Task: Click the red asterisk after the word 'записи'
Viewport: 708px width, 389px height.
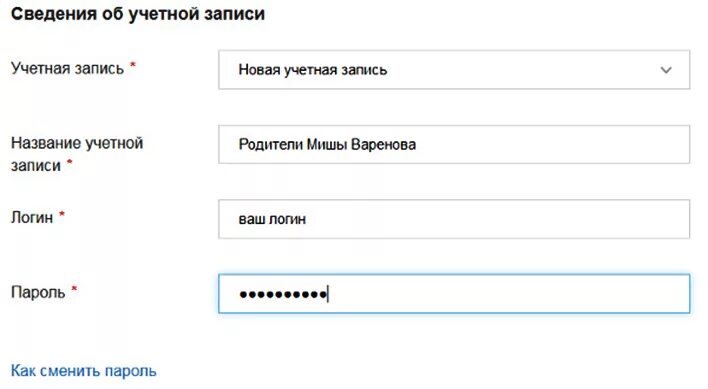Action: click(x=70, y=162)
